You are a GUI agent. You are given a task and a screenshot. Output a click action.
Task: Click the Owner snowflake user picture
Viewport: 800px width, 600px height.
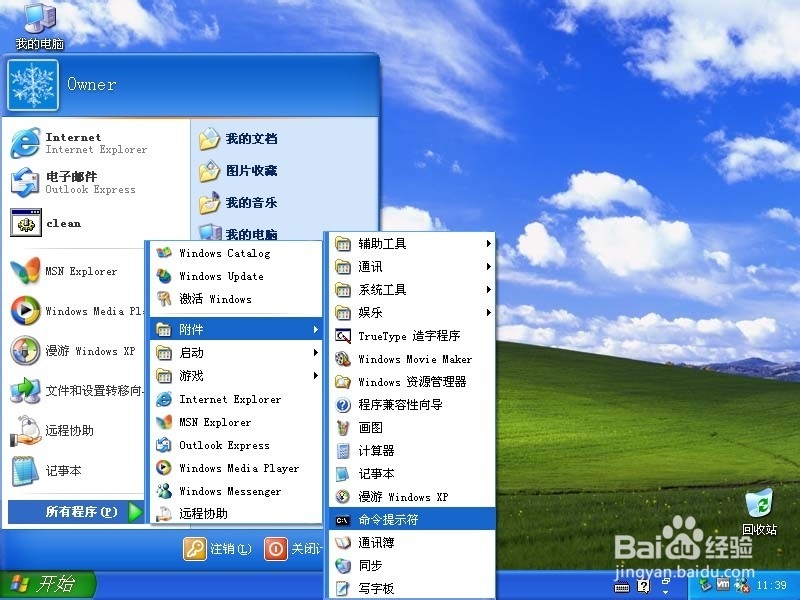[x=33, y=85]
